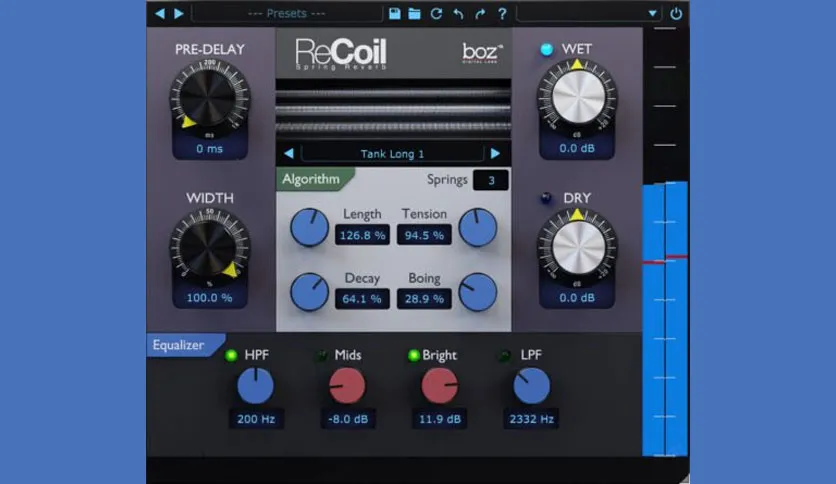Click the ReCoil Spring Reverb logo
The width and height of the screenshot is (836, 484).
tap(341, 54)
